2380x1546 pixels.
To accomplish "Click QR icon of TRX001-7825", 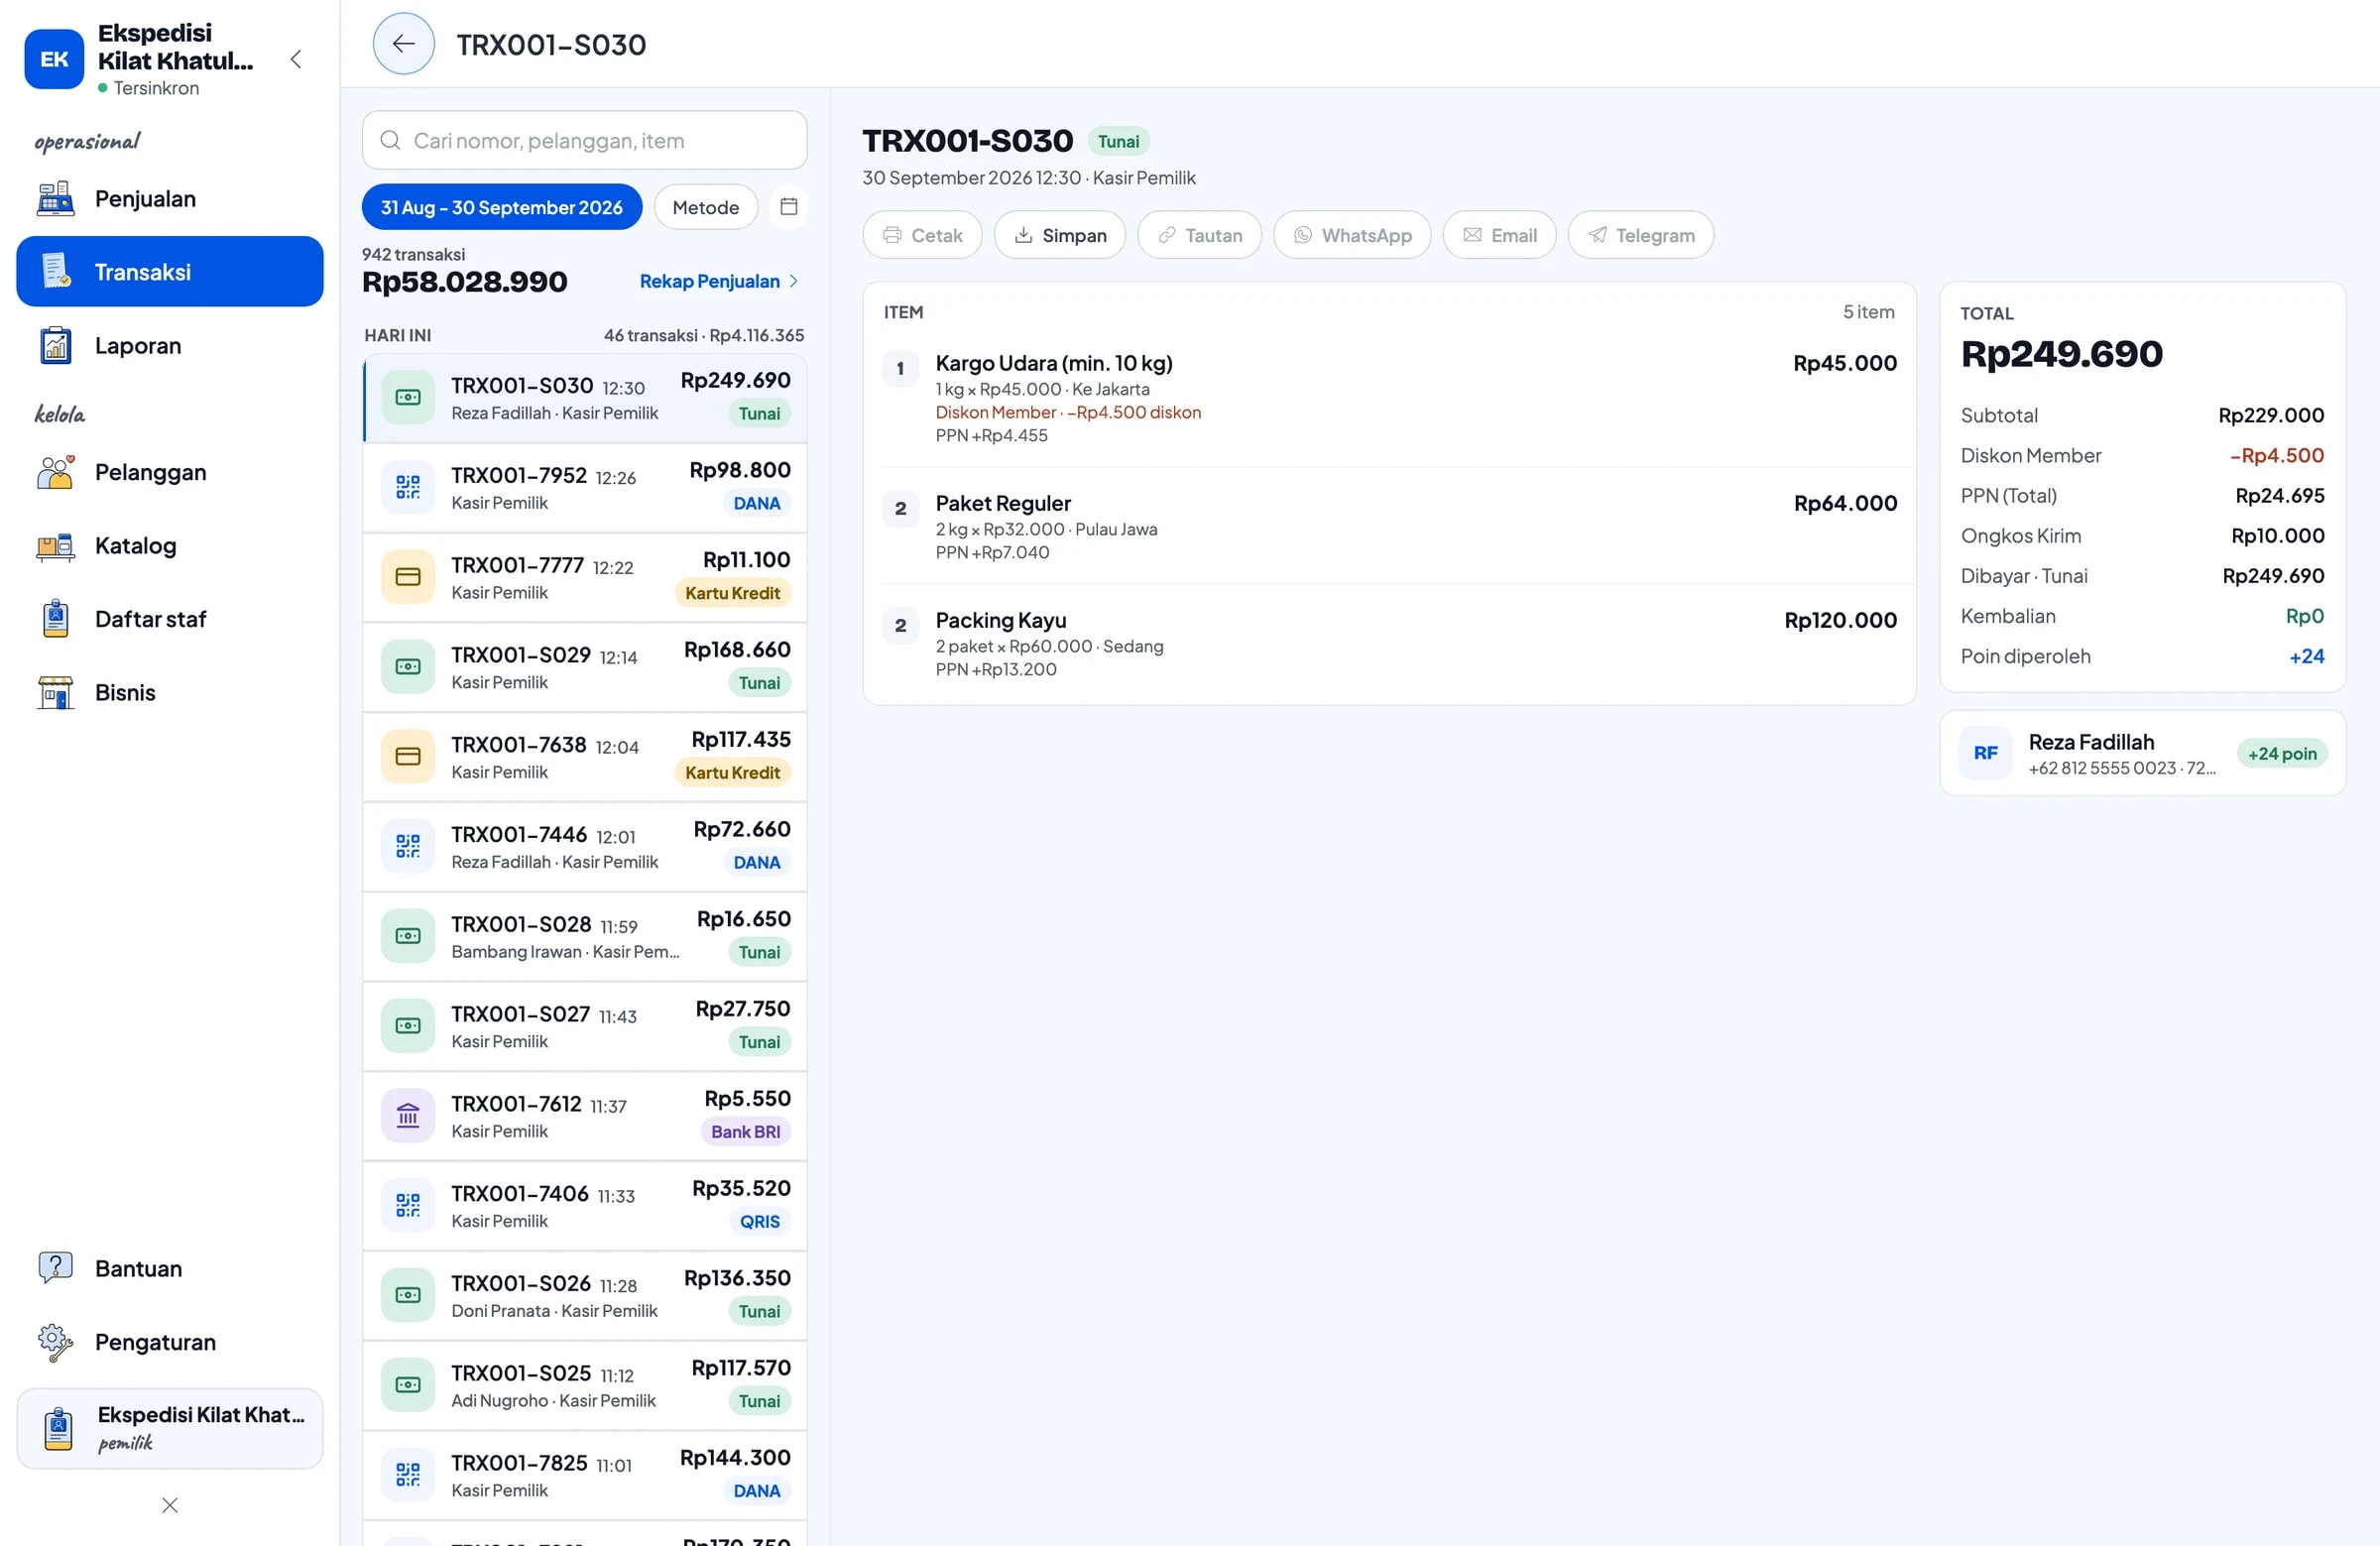I will pyautogui.click(x=408, y=1475).
